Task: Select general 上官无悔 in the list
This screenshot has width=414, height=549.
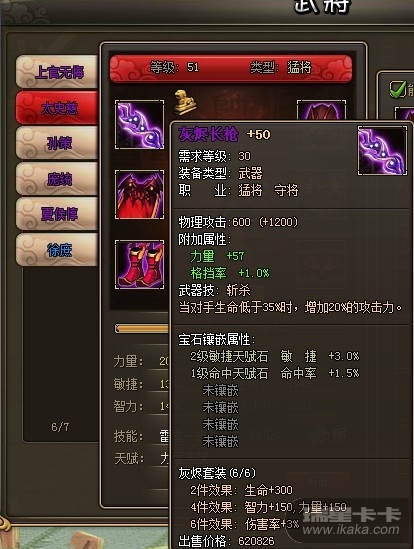Action: (57, 71)
